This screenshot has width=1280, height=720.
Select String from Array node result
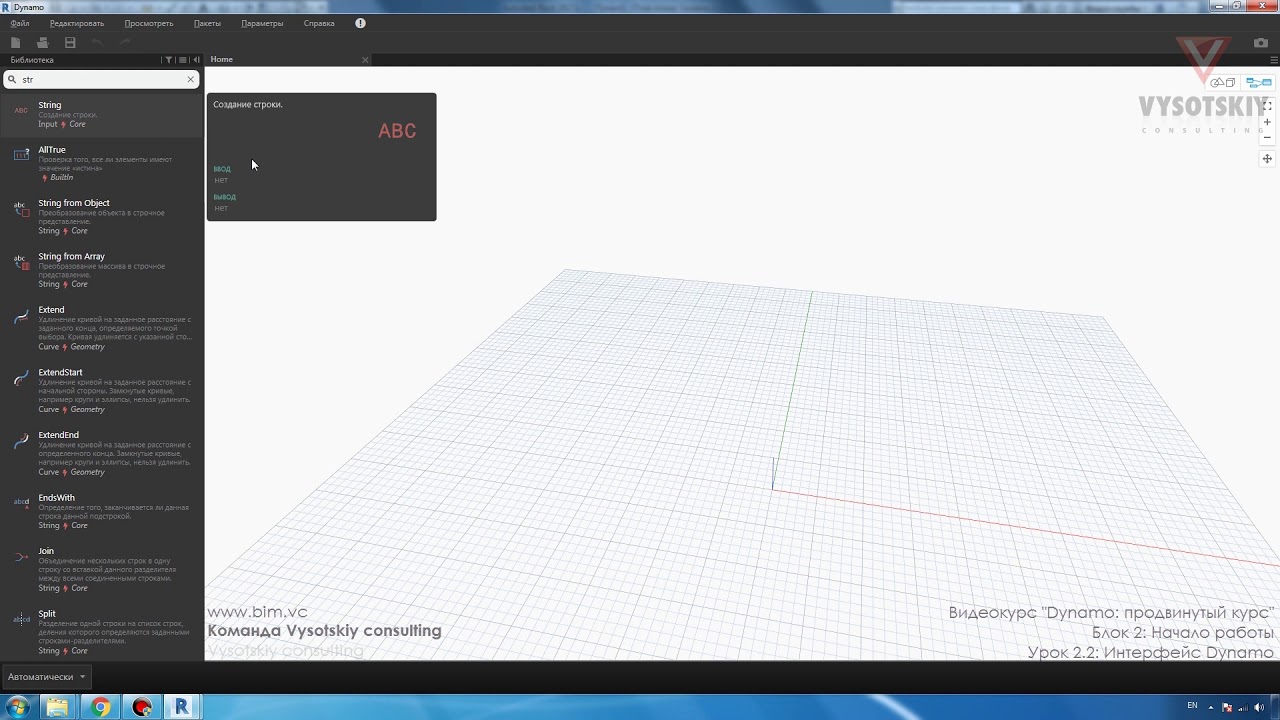click(102, 270)
